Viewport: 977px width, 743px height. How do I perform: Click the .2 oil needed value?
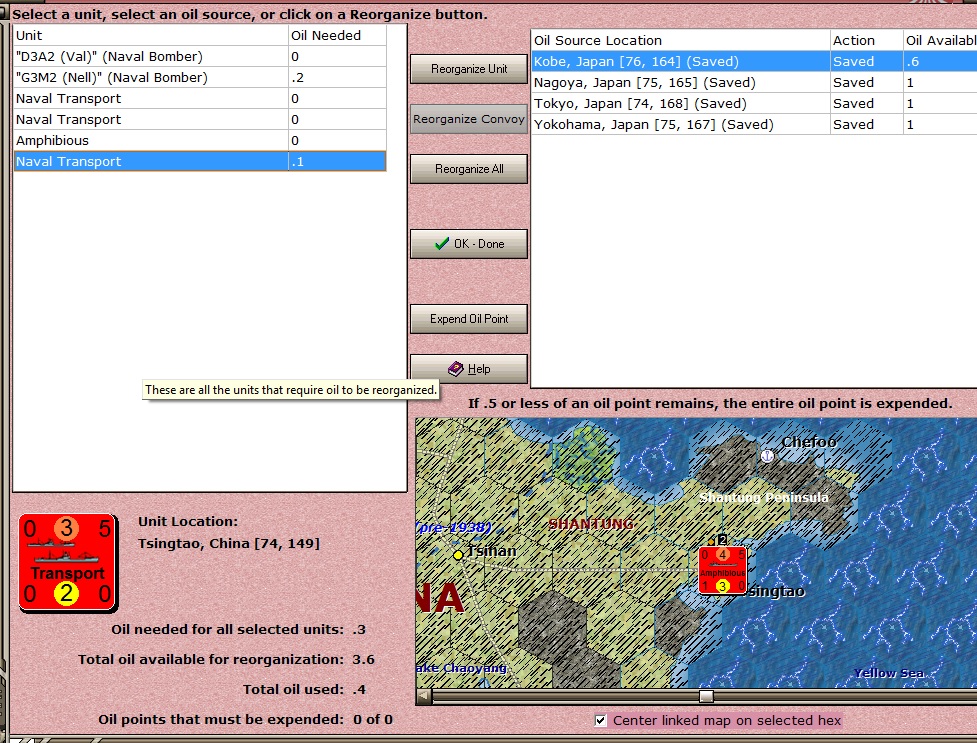pyautogui.click(x=297, y=78)
